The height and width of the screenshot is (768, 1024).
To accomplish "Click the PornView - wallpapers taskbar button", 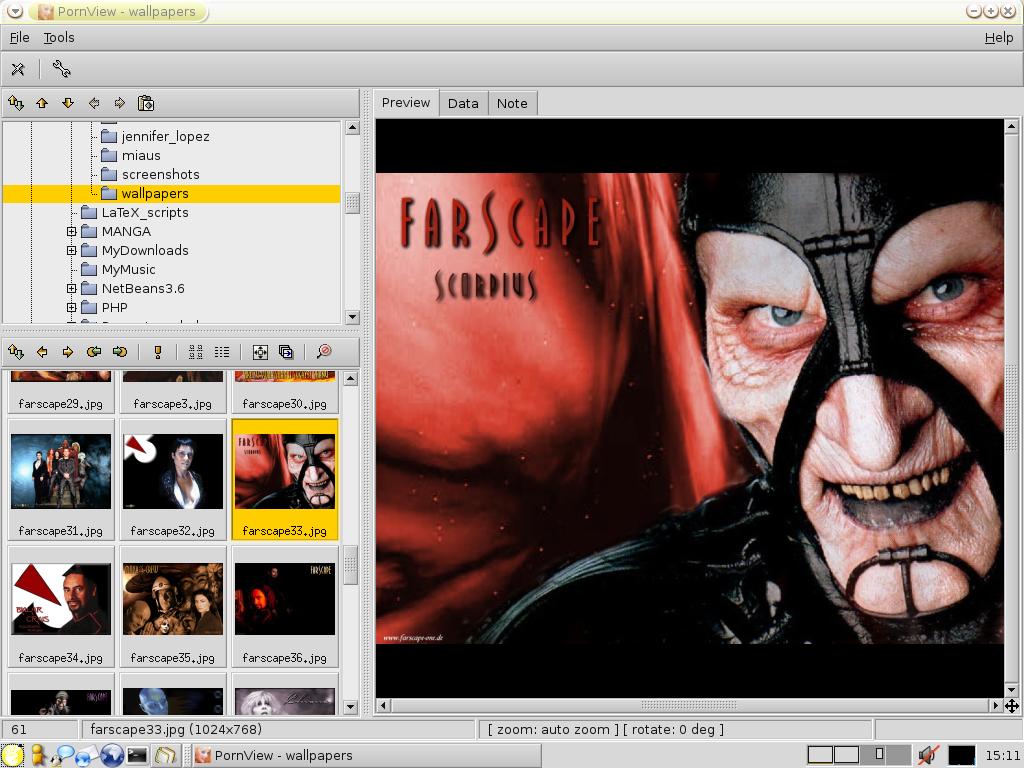I will pos(368,756).
